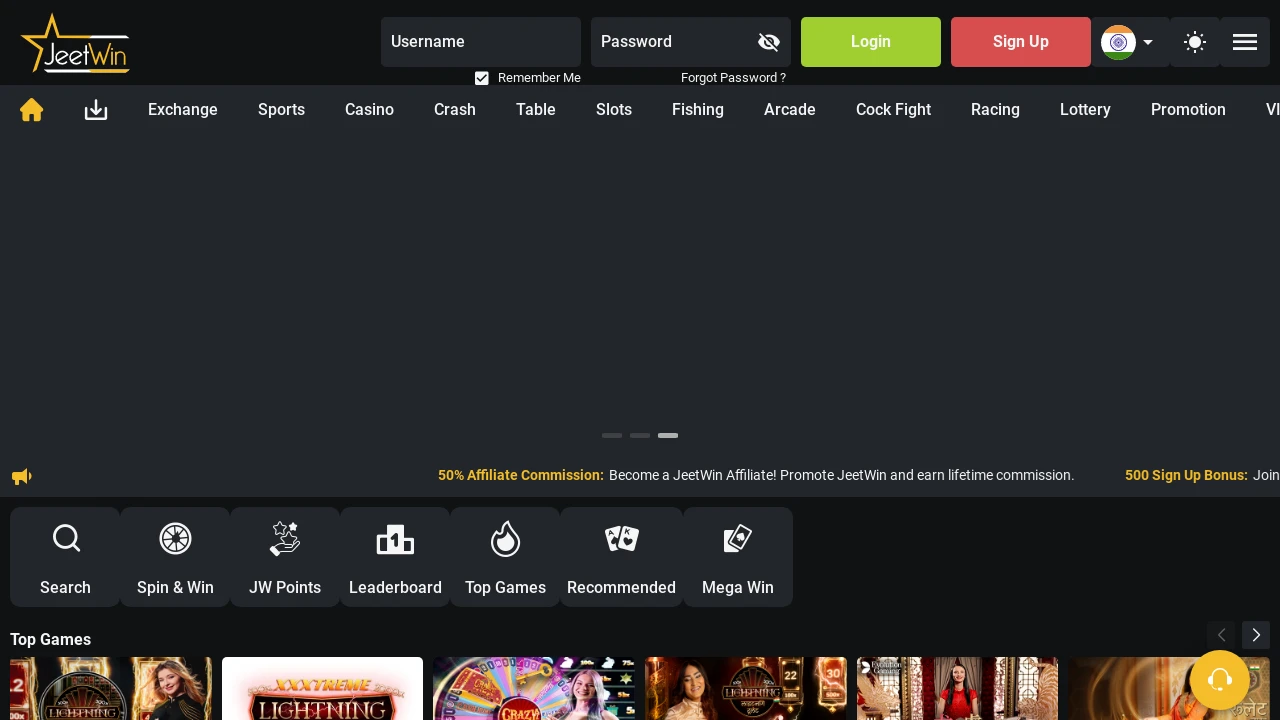Open the Table menu
The height and width of the screenshot is (720, 1280).
536,110
